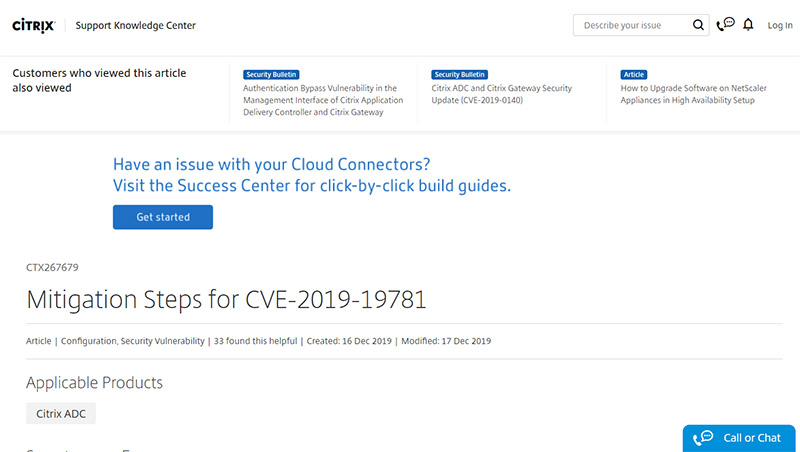800x452 pixels.
Task: Open the phone chat icon in header
Action: 725,24
